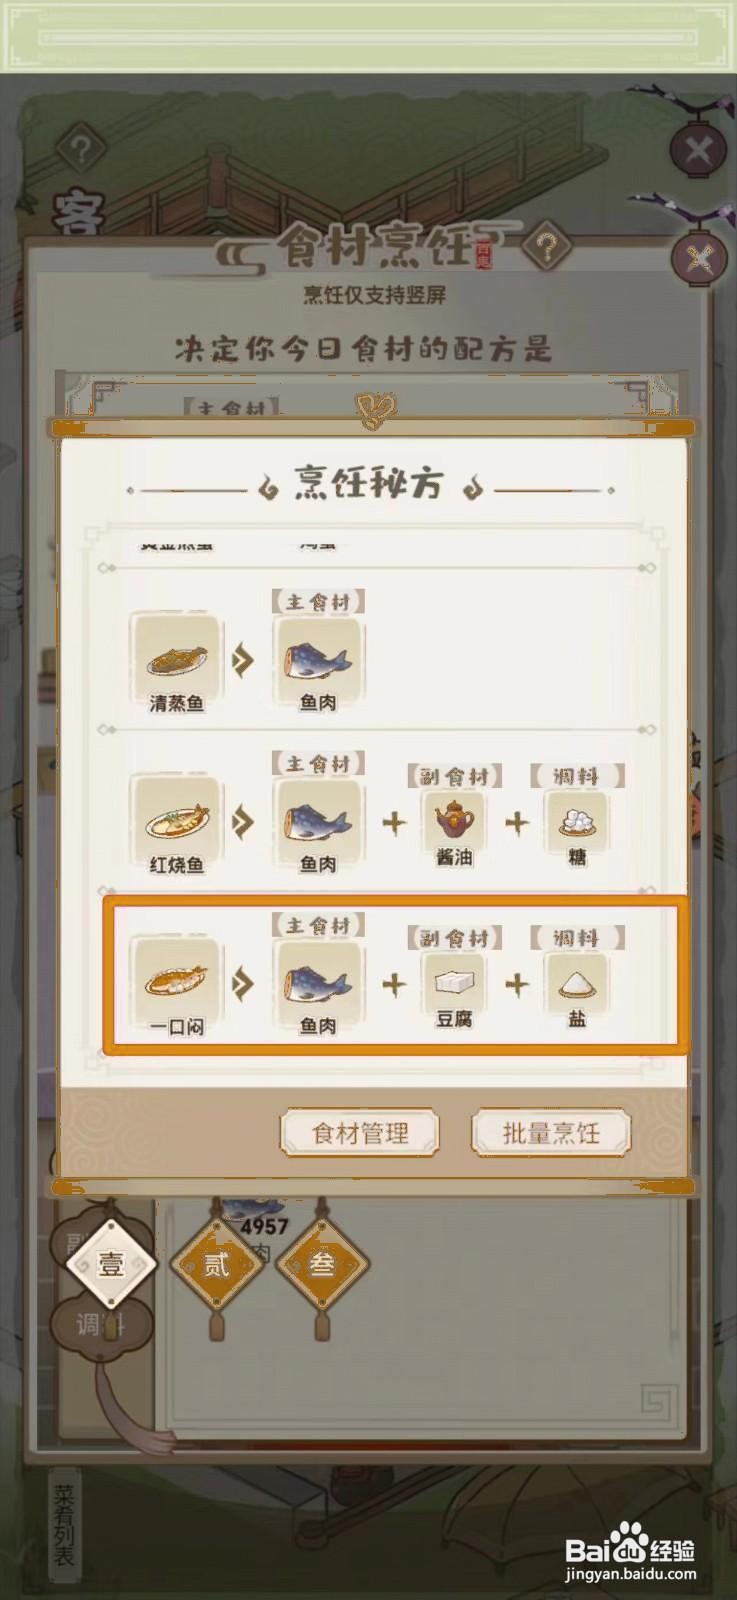Switch to the 壹 tab
737x1600 pixels.
click(110, 1264)
